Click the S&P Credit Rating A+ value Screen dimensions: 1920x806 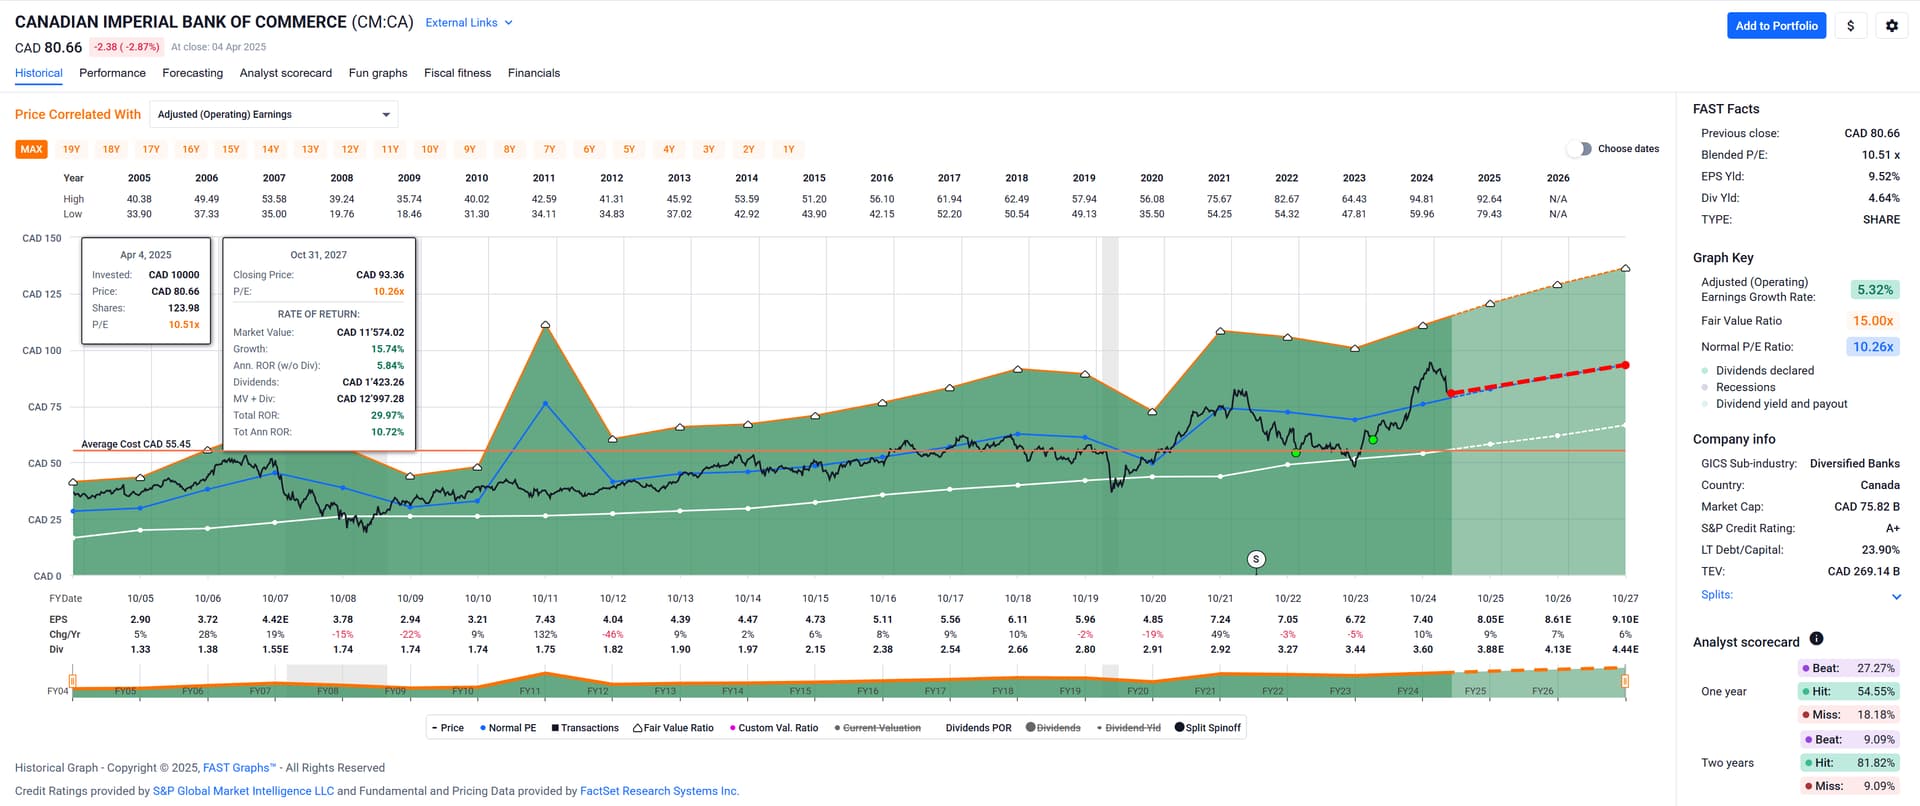[1893, 528]
